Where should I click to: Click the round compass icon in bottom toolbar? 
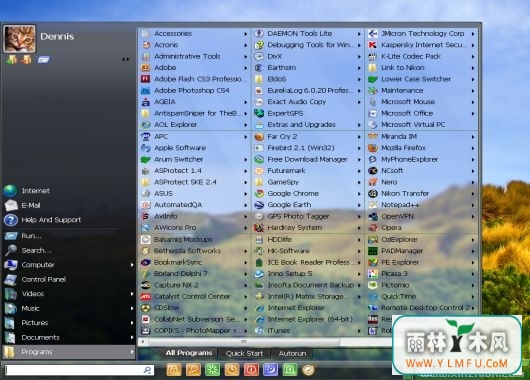pyautogui.click(x=309, y=370)
